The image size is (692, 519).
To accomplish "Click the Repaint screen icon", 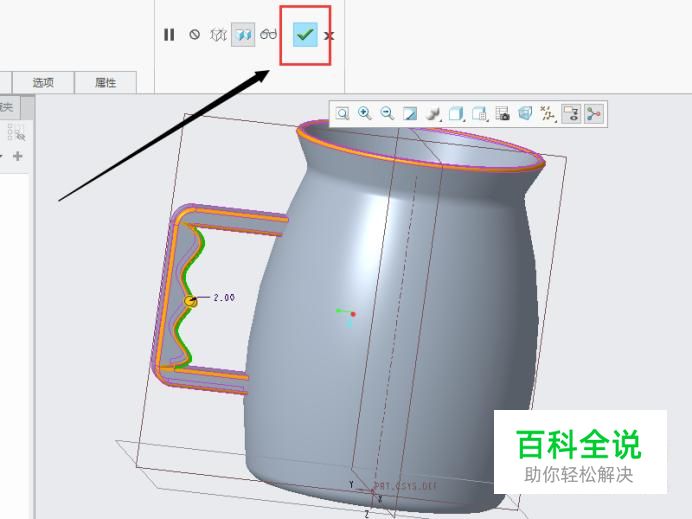I will pos(410,114).
